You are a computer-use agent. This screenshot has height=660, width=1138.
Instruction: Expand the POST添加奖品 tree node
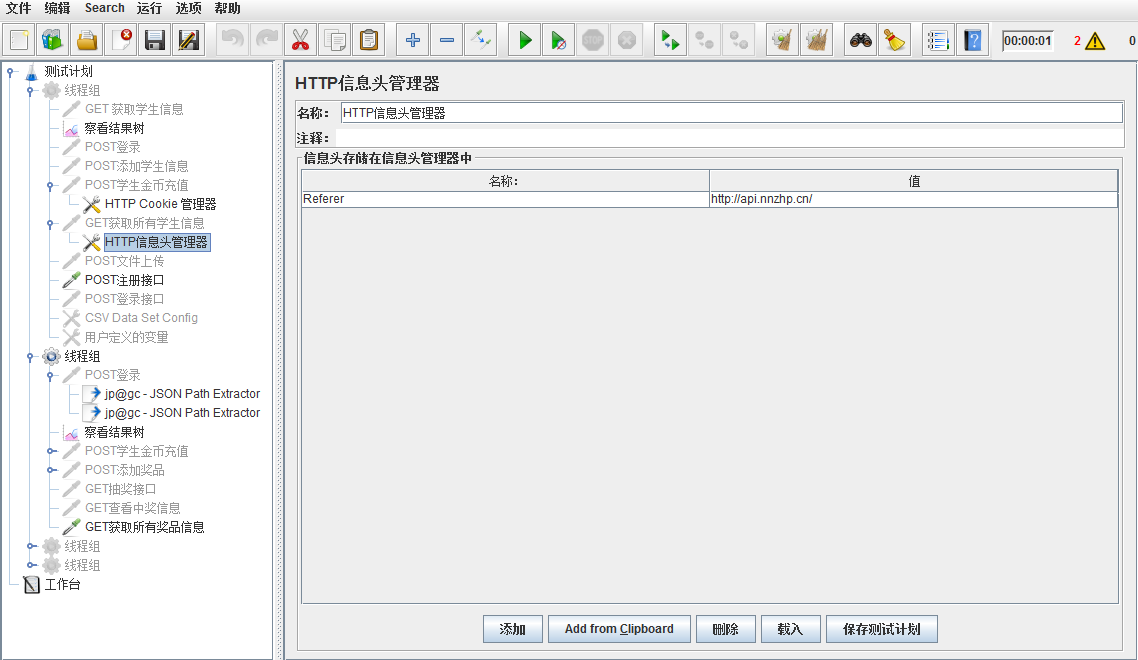click(x=51, y=470)
